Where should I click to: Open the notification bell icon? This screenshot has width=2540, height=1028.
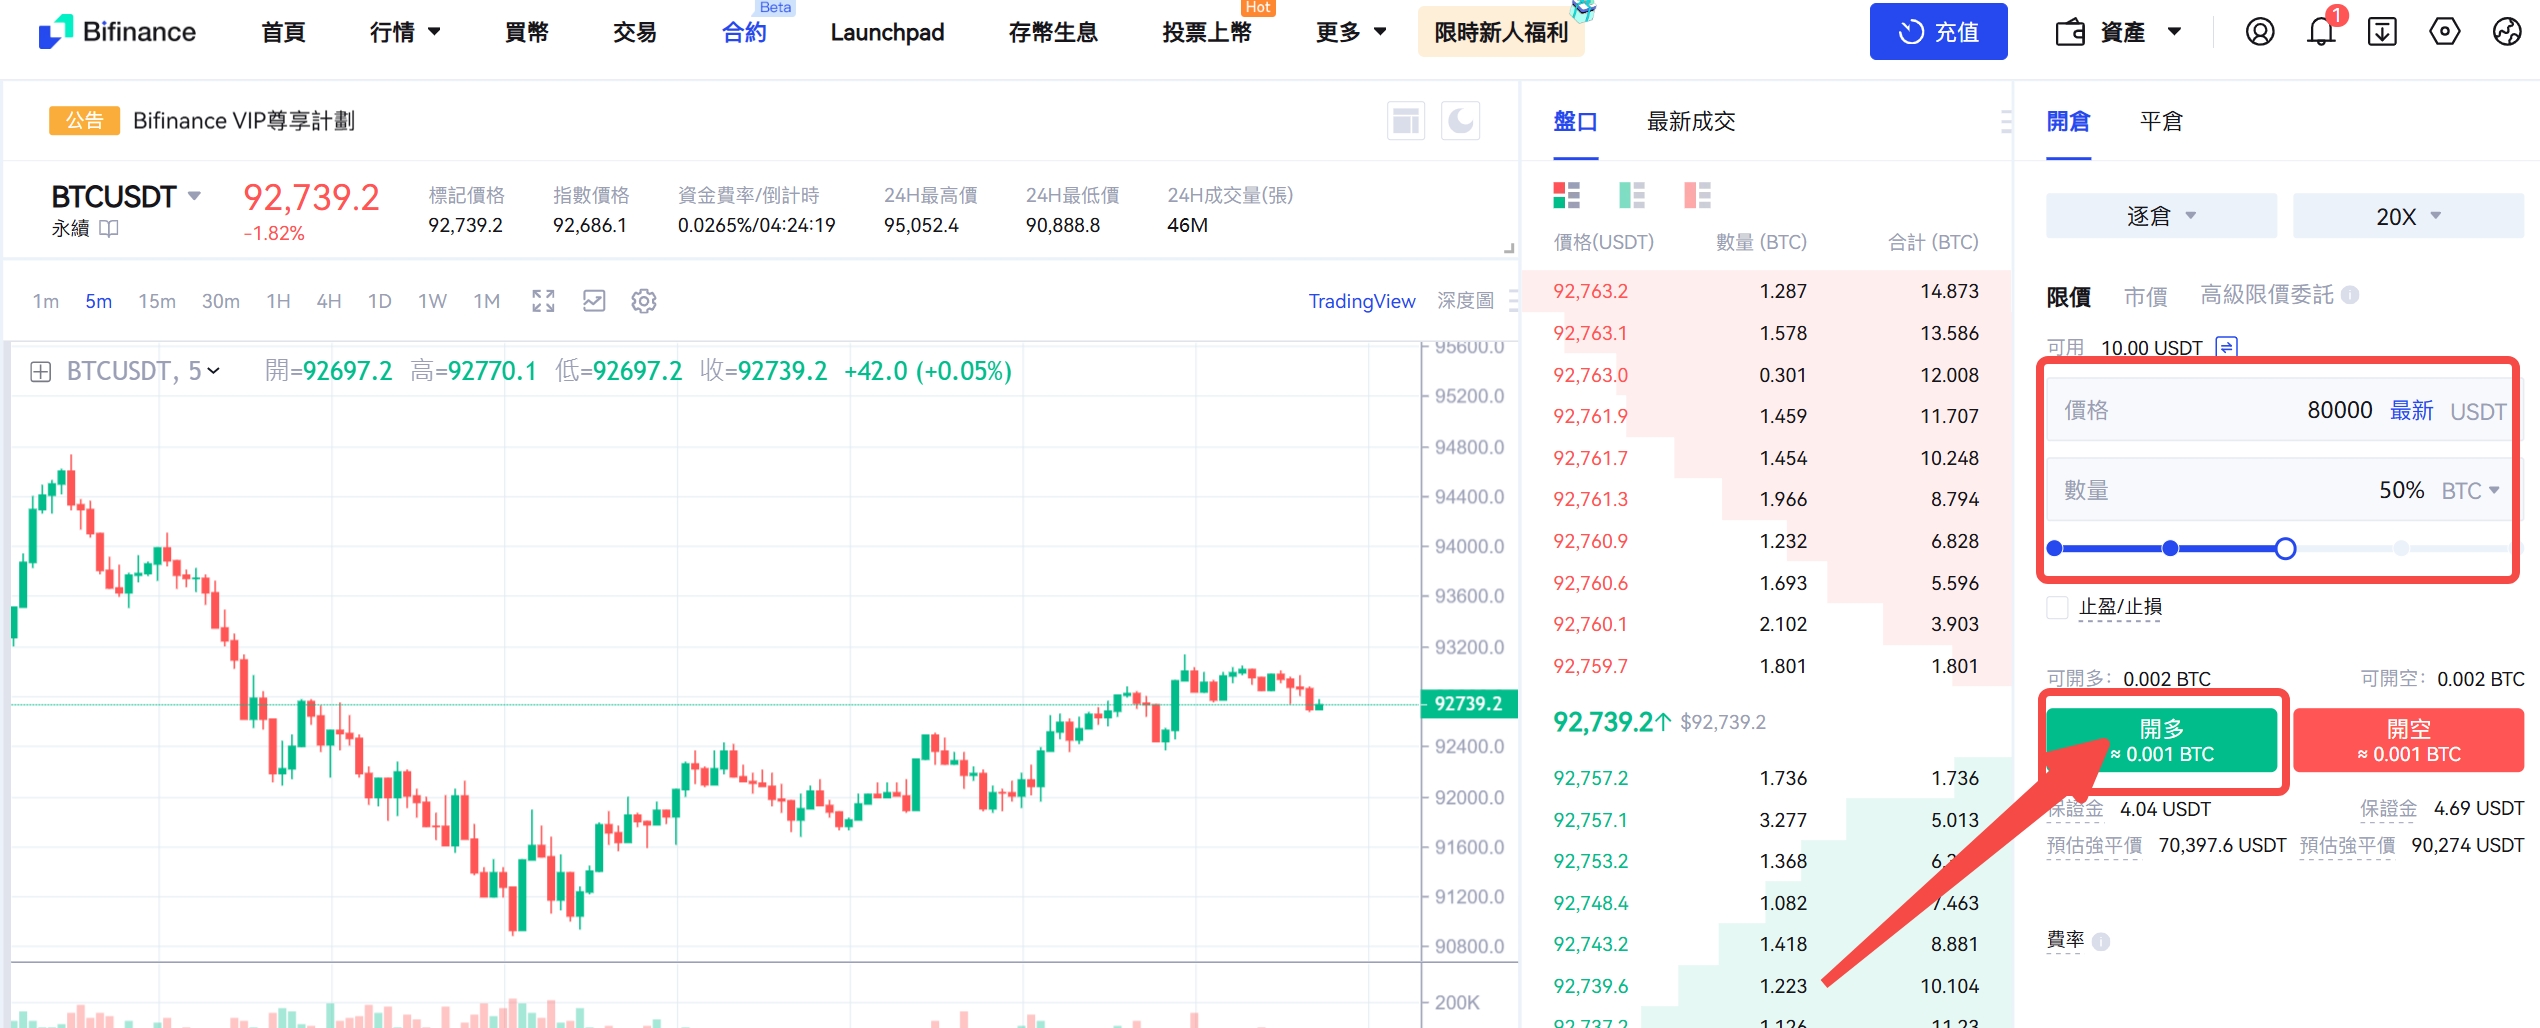tap(2321, 32)
